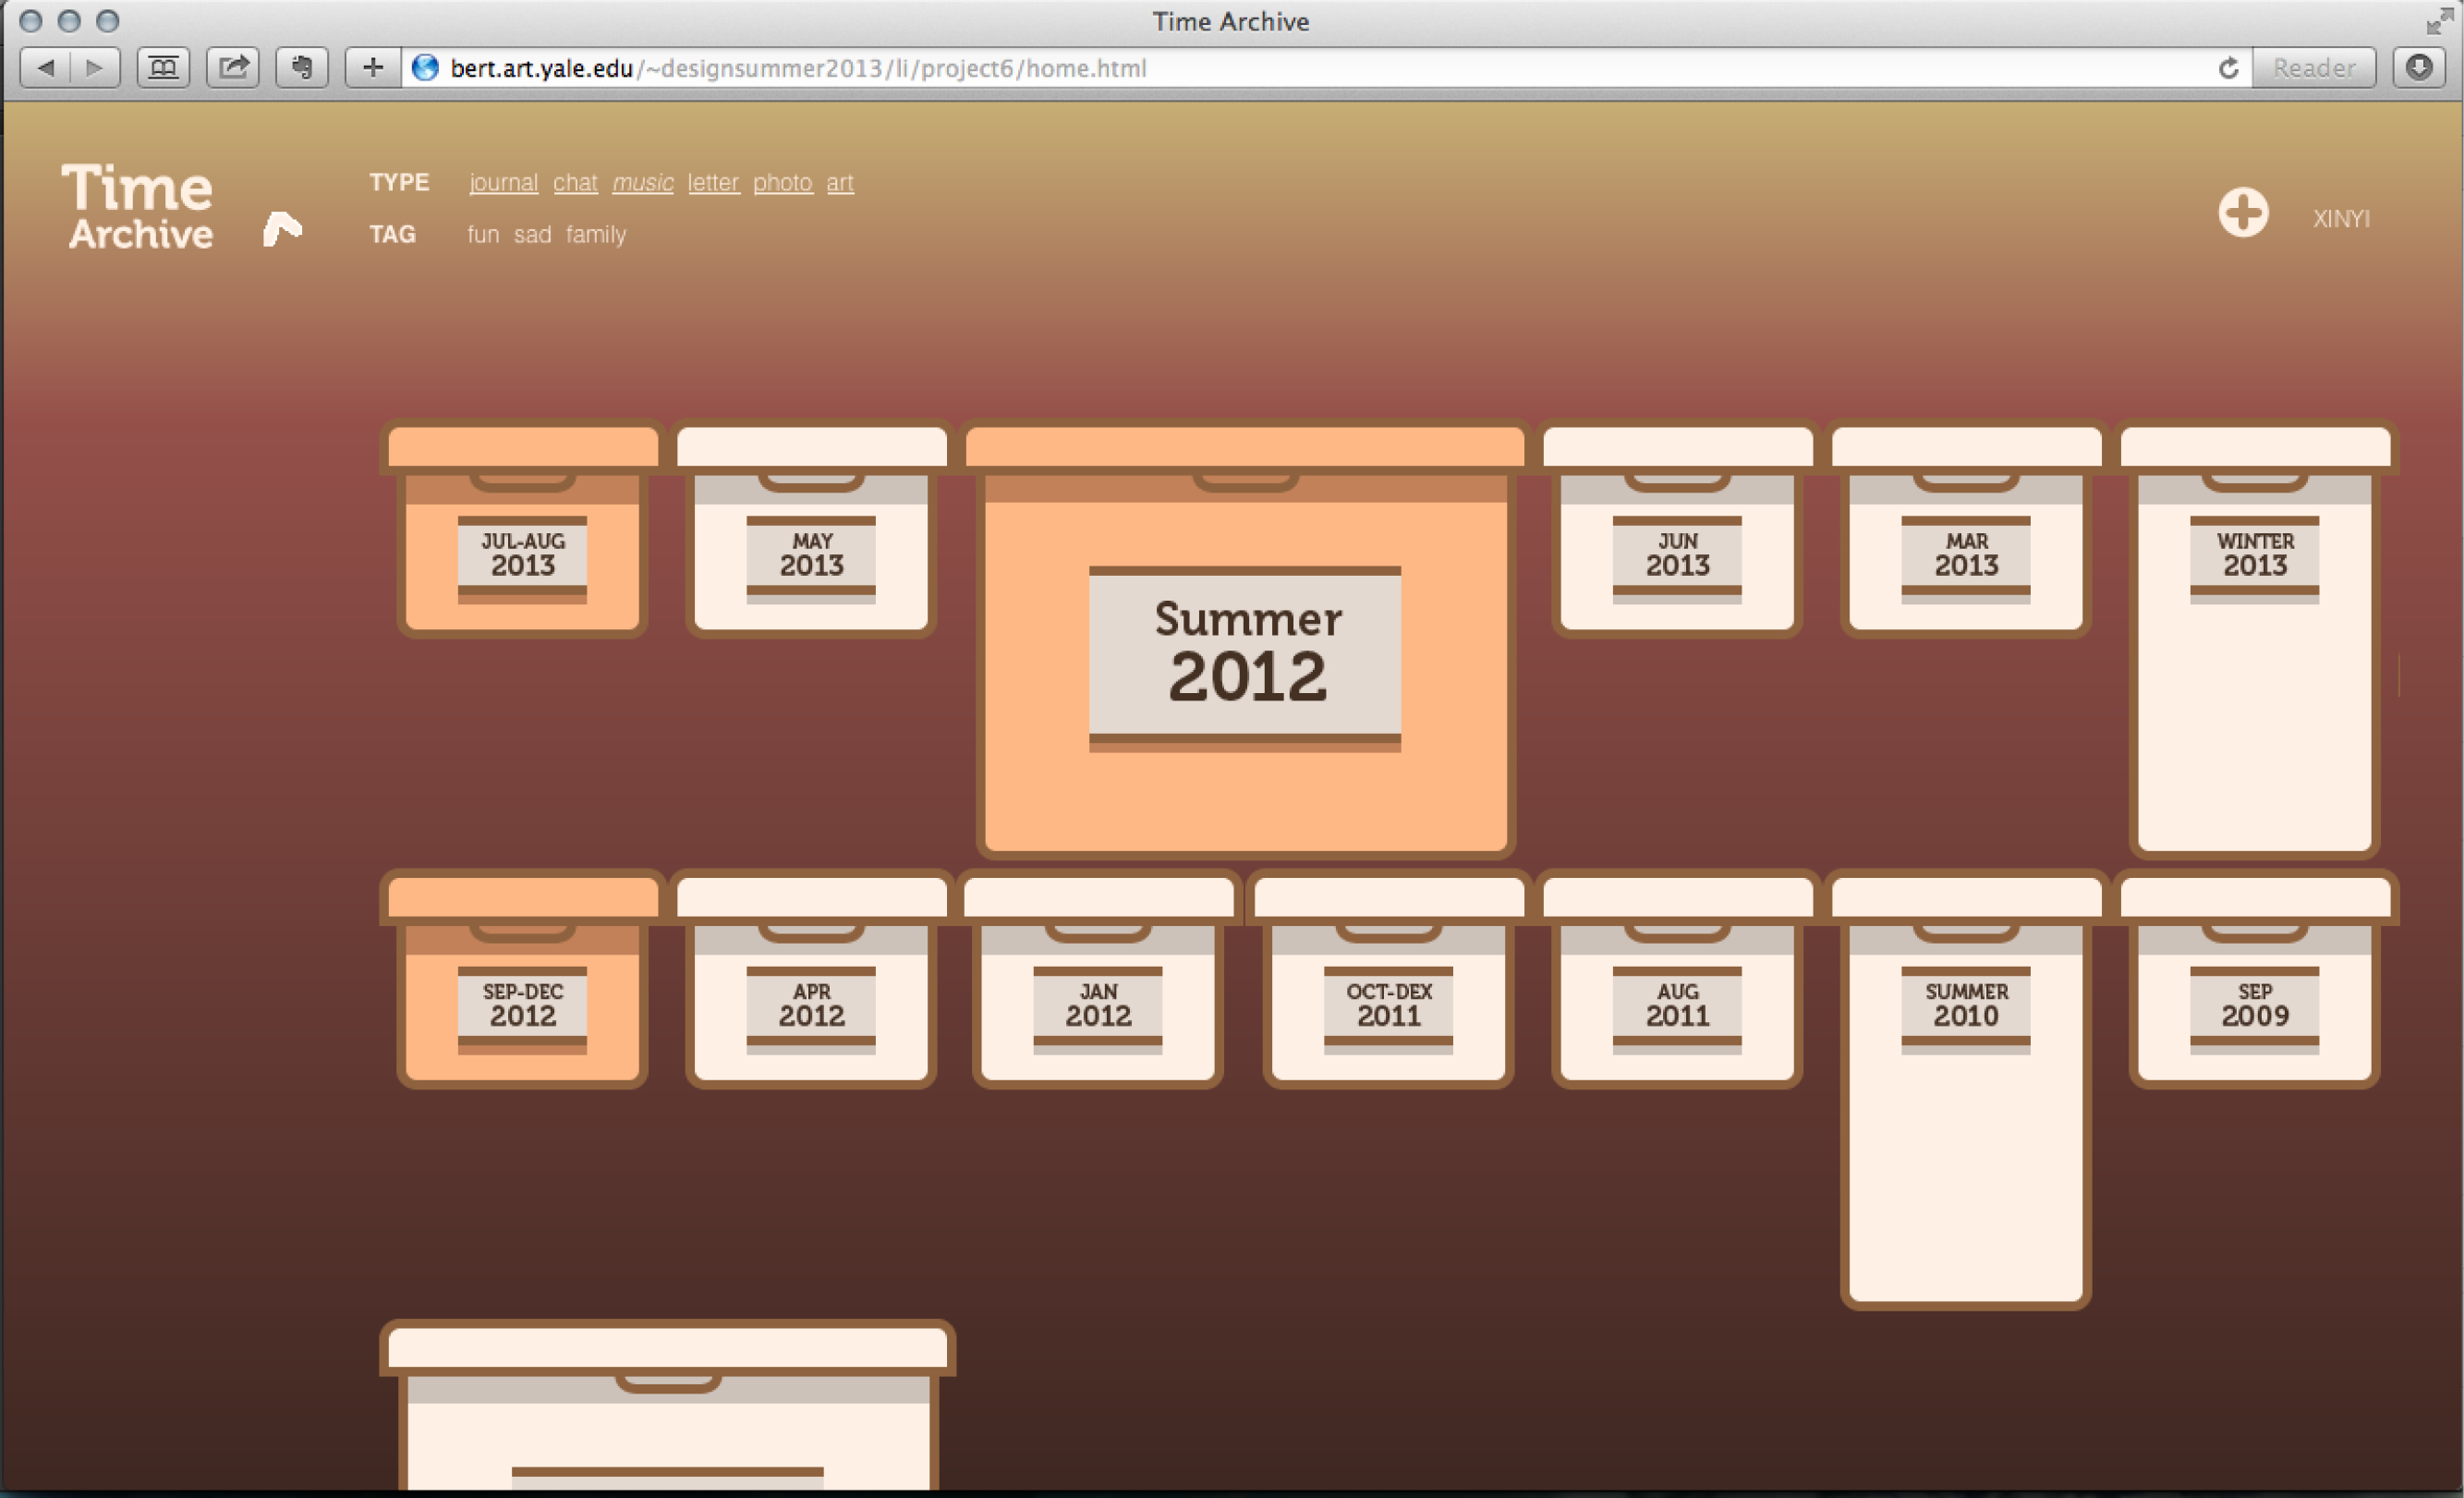This screenshot has width=2464, height=1498.
Task: Click the Safari back arrow button
Action: pos(46,68)
